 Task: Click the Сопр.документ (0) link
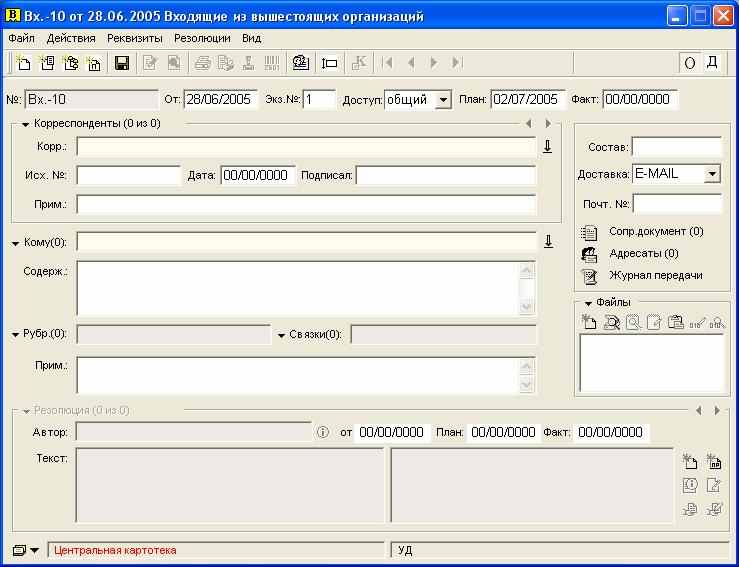656,231
